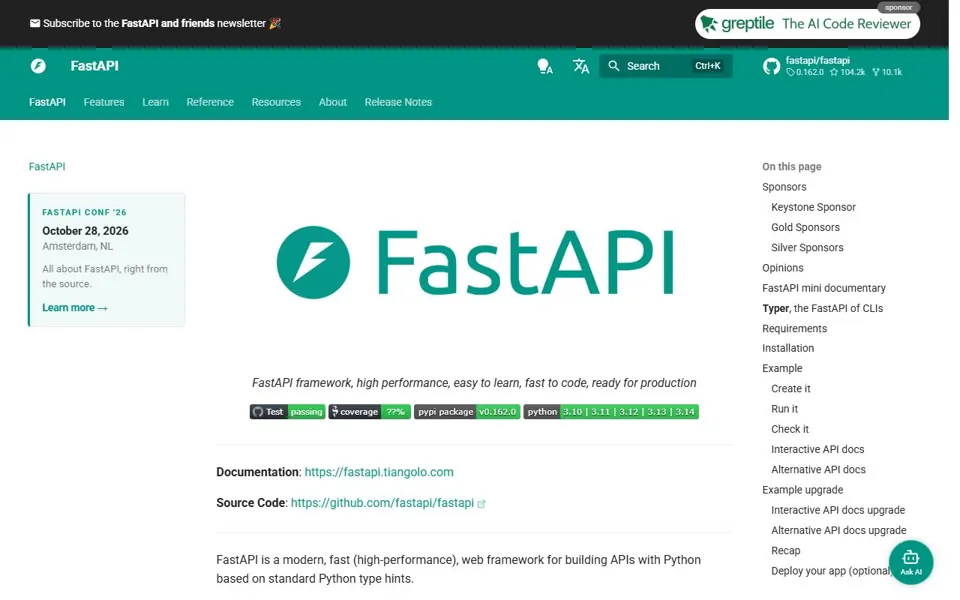Toggle the light/dark theme icon
This screenshot has height=600, width=960.
(544, 66)
